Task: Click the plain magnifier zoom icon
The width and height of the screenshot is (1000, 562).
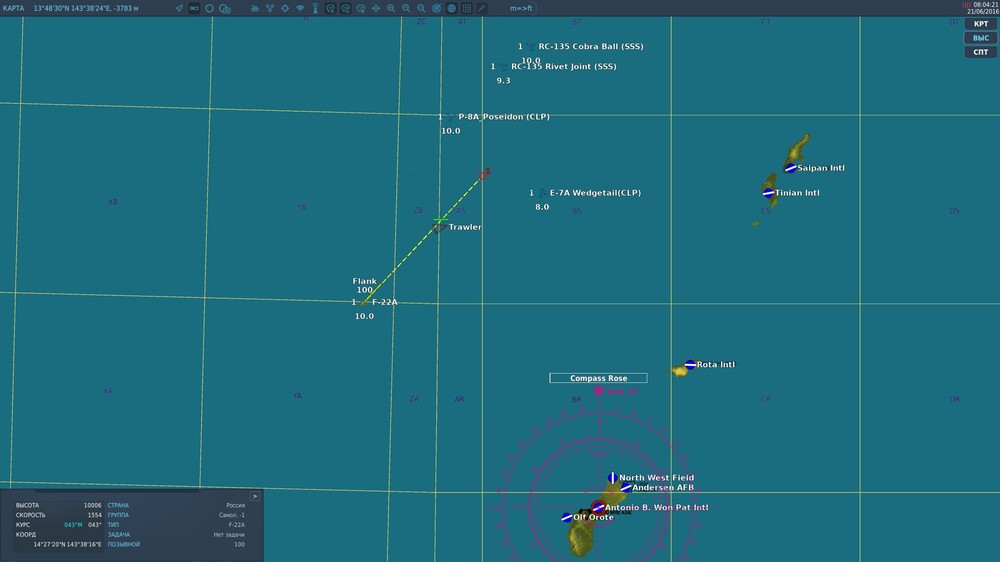Action: [422, 8]
